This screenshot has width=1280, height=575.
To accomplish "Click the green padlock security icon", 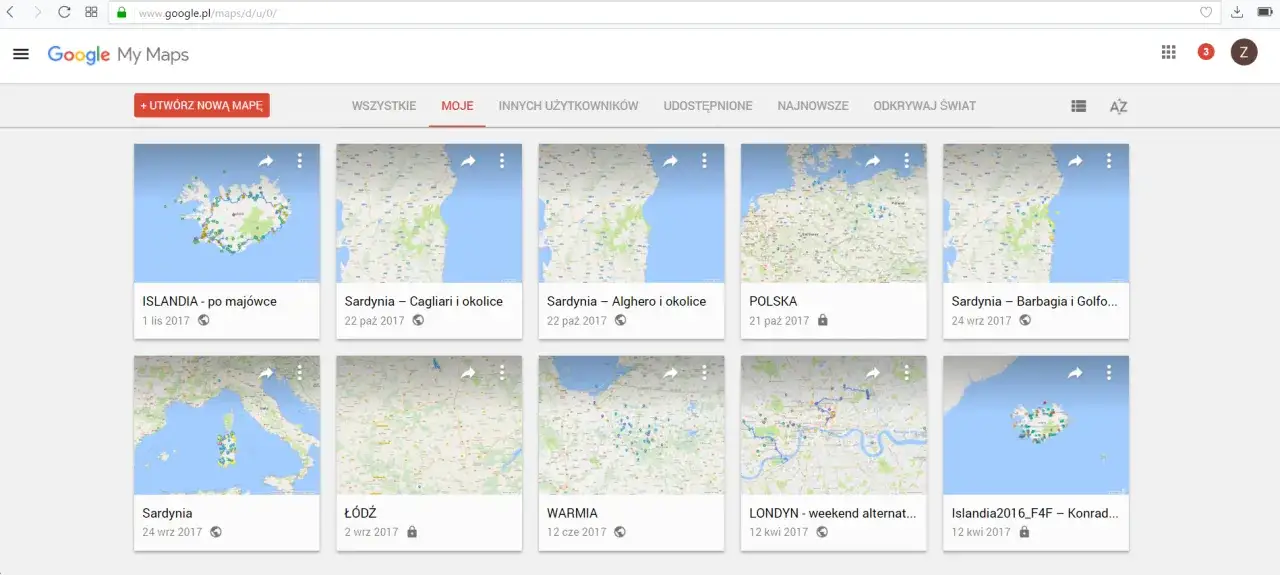I will coord(122,13).
